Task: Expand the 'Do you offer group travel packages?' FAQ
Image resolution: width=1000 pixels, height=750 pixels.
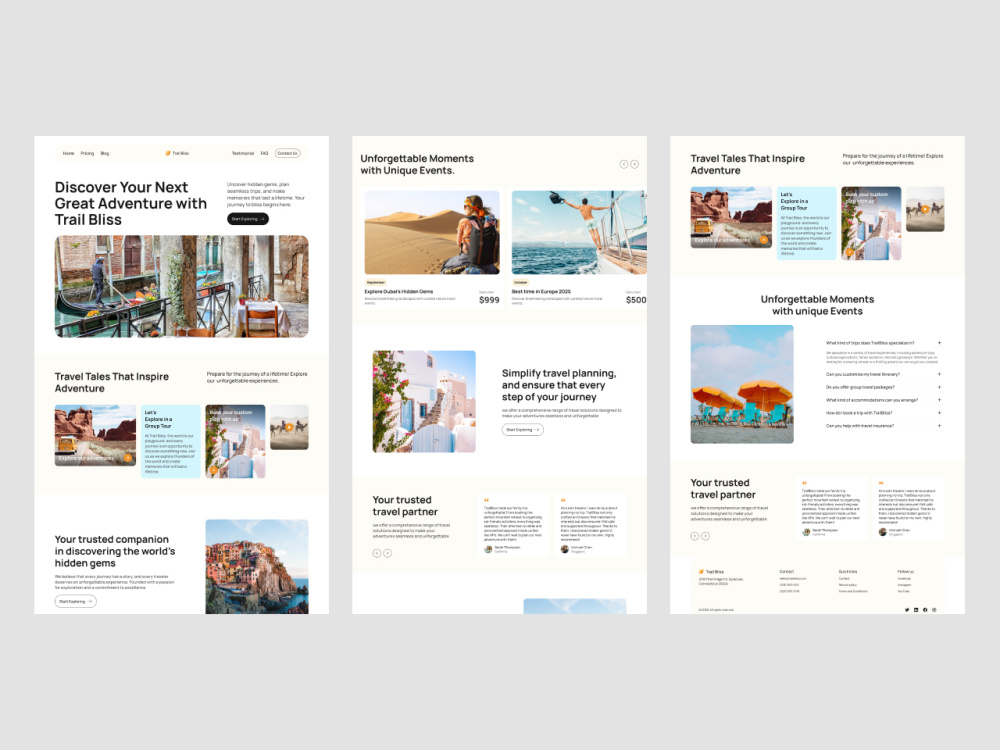Action: click(883, 387)
